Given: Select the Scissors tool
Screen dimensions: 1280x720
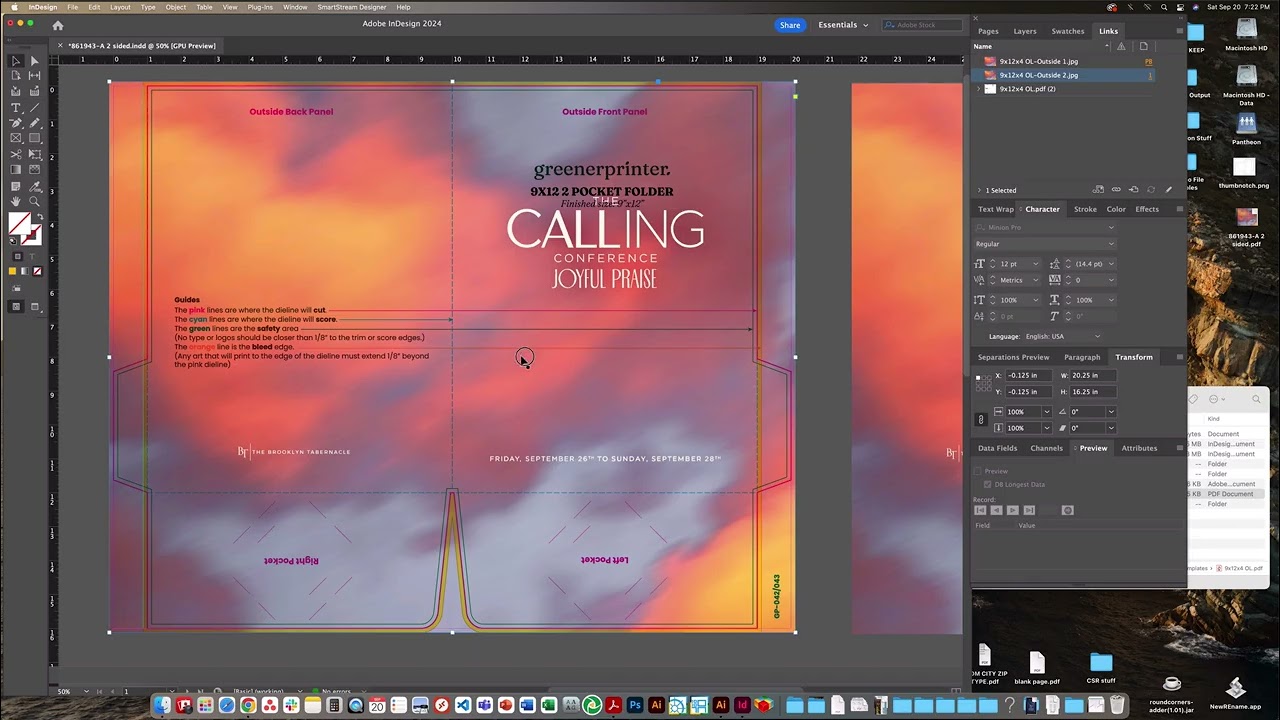Looking at the screenshot, I should (15, 154).
